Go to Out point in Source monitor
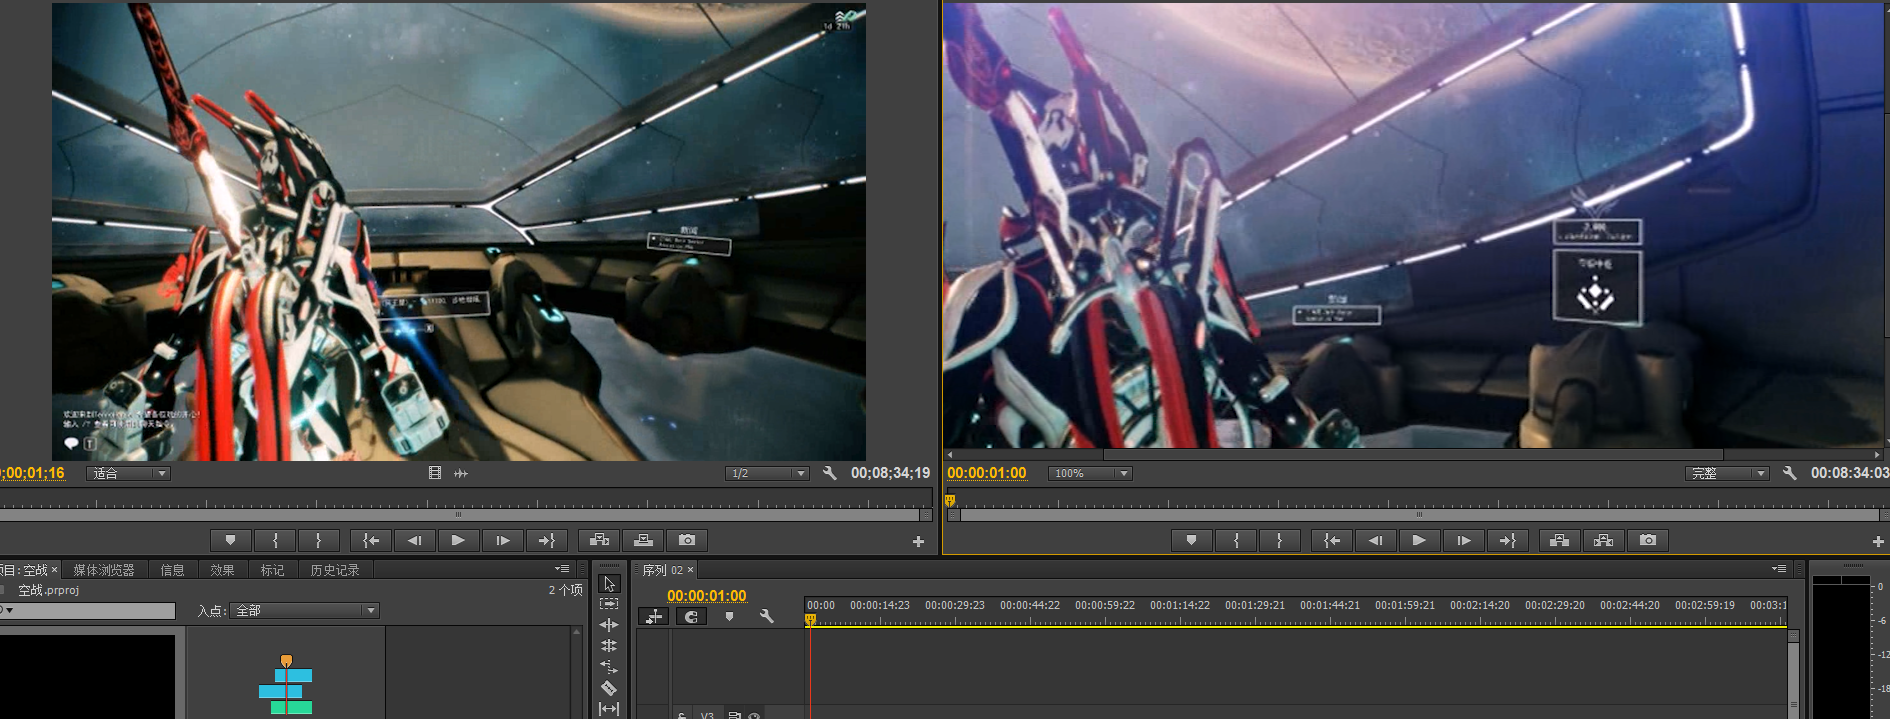 tap(546, 540)
